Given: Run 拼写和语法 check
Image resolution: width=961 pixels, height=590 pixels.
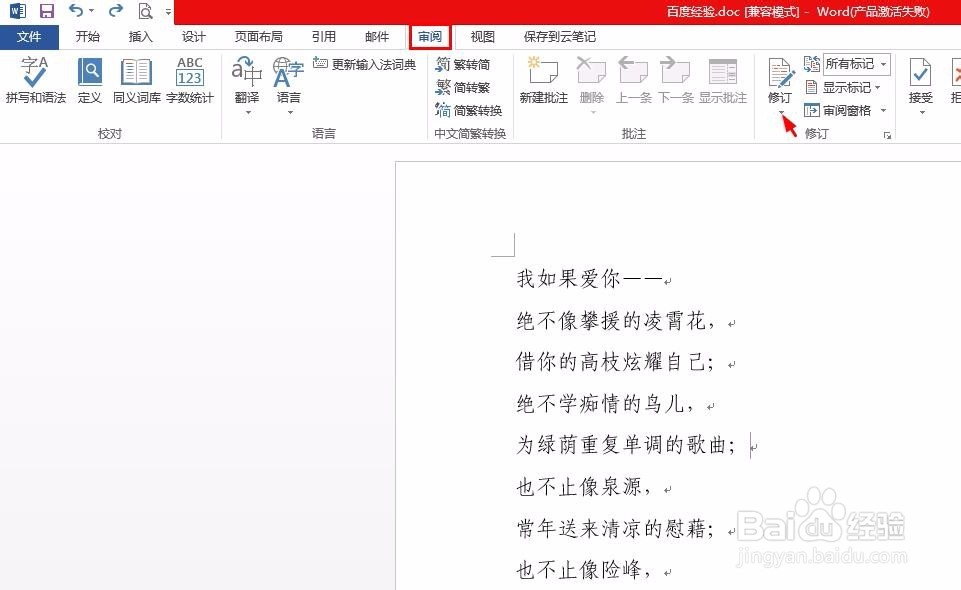Looking at the screenshot, I should [x=36, y=80].
